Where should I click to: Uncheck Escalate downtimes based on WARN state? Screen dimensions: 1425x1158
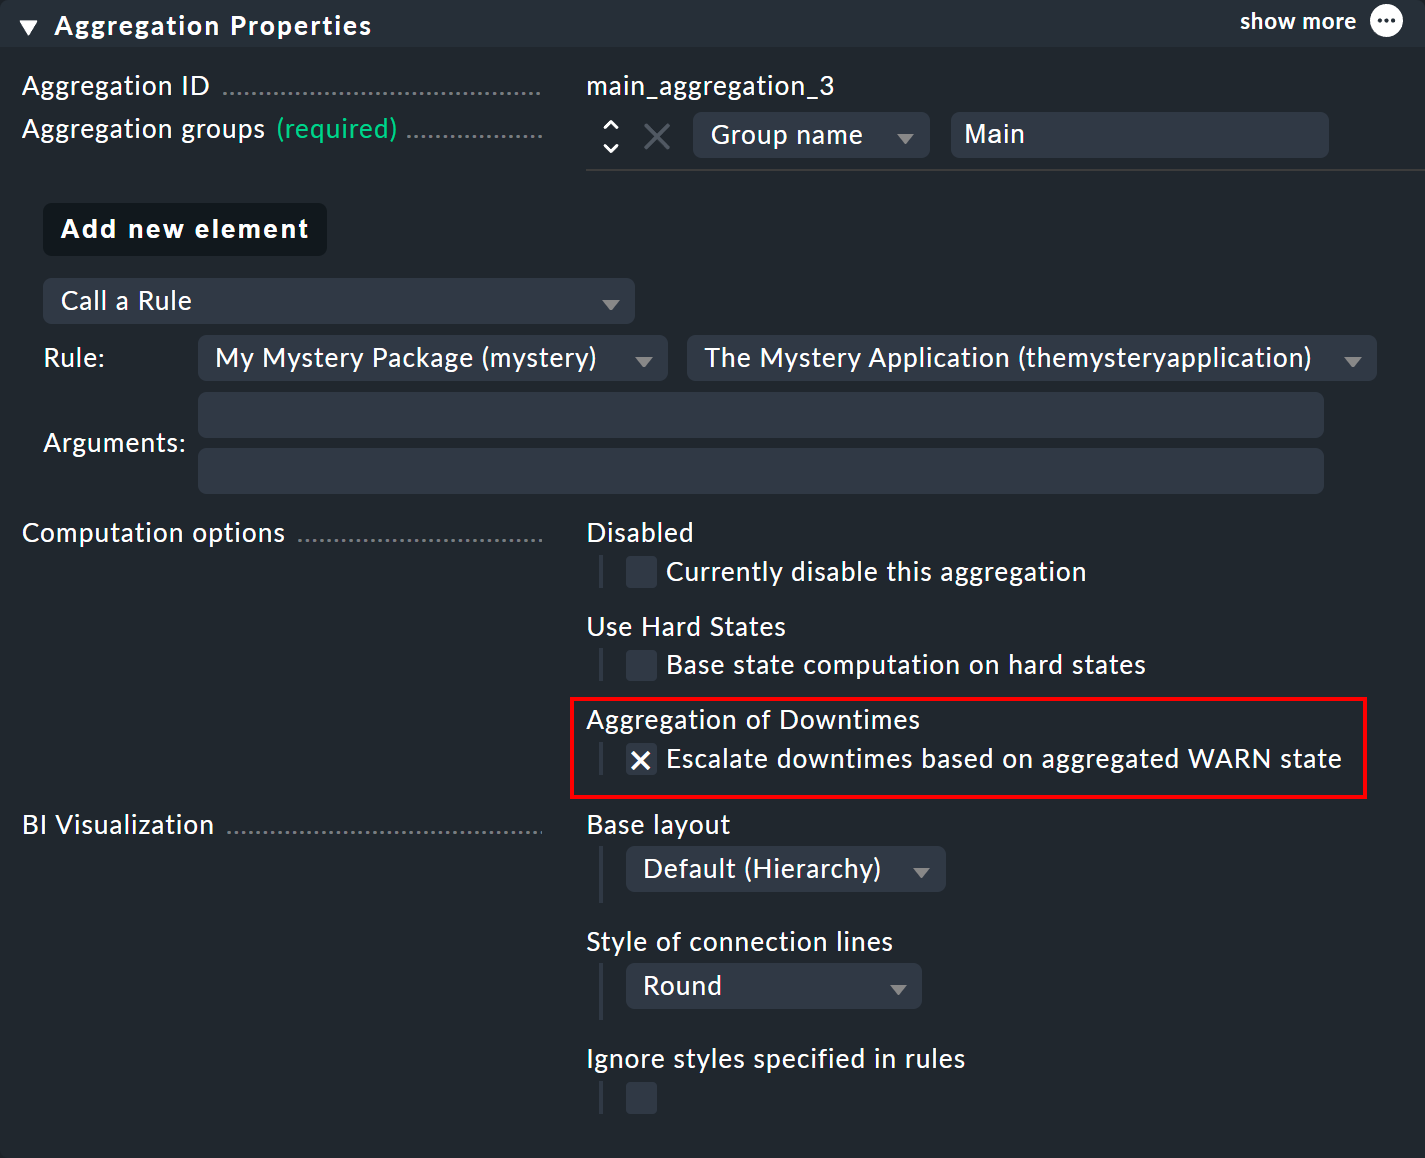tap(641, 760)
